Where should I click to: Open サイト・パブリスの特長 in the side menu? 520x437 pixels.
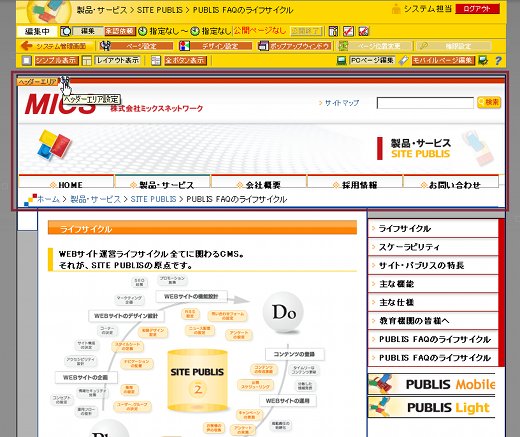coord(433,265)
